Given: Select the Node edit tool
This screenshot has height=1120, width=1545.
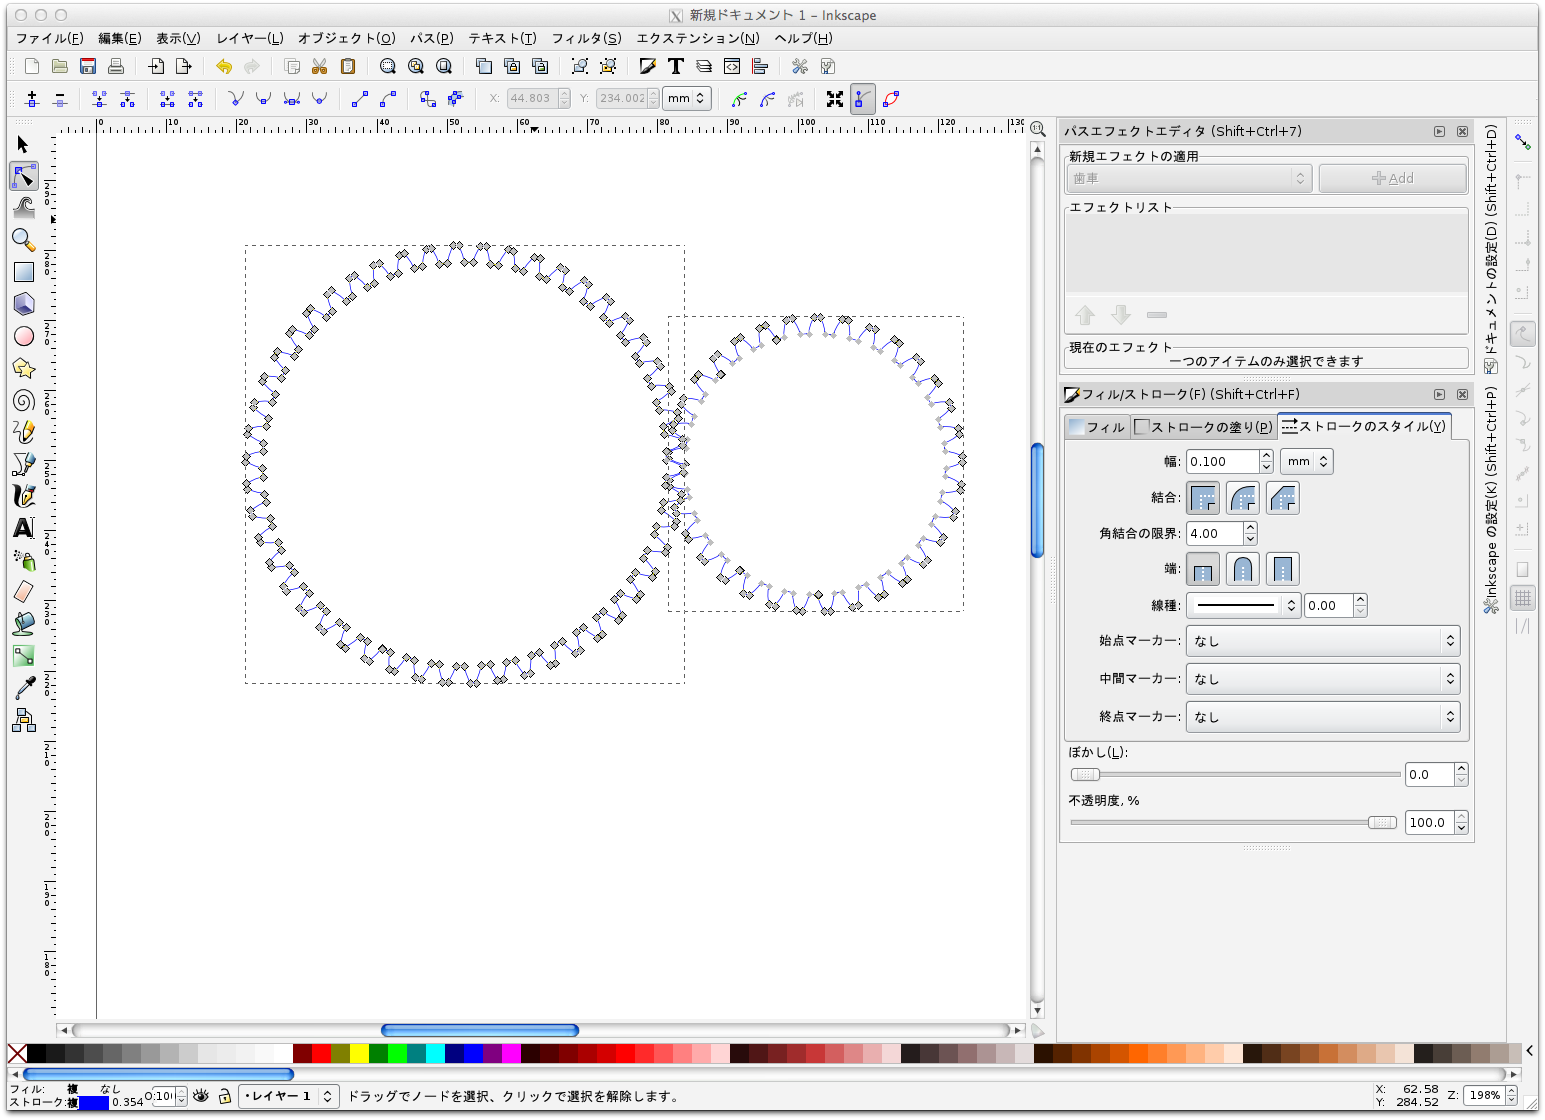Looking at the screenshot, I should [x=24, y=177].
